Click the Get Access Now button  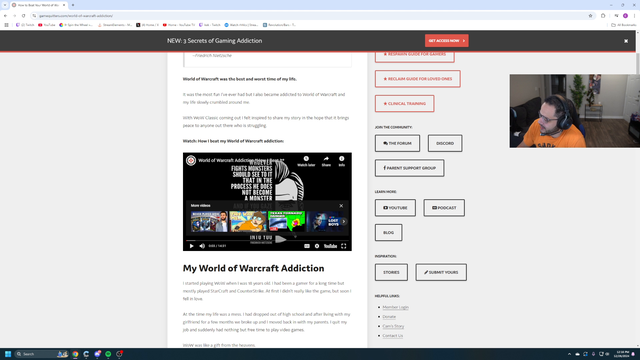(447, 41)
